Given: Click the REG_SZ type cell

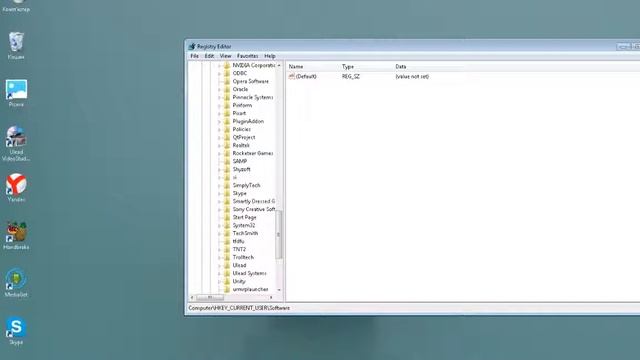Looking at the screenshot, I should [x=351, y=76].
